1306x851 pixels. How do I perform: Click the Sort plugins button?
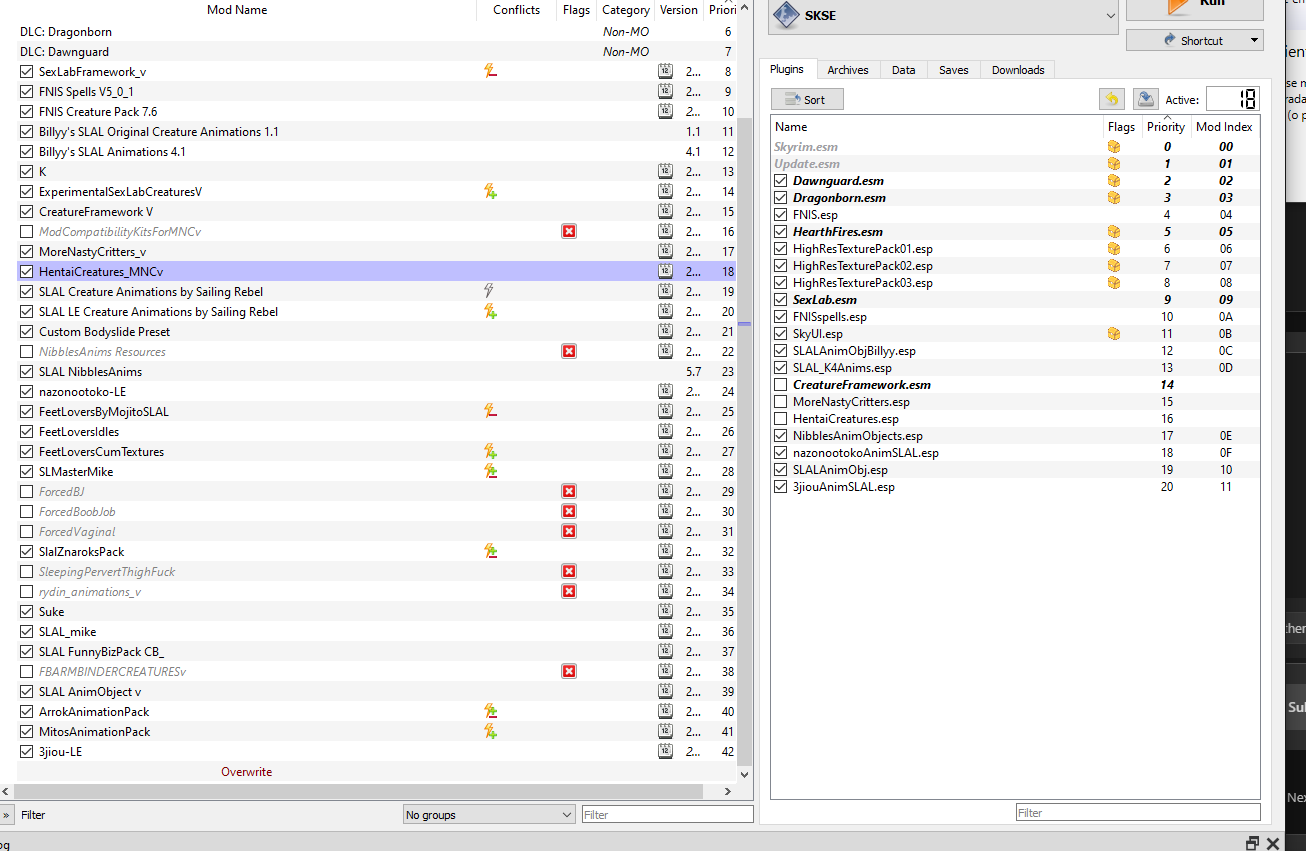[807, 99]
